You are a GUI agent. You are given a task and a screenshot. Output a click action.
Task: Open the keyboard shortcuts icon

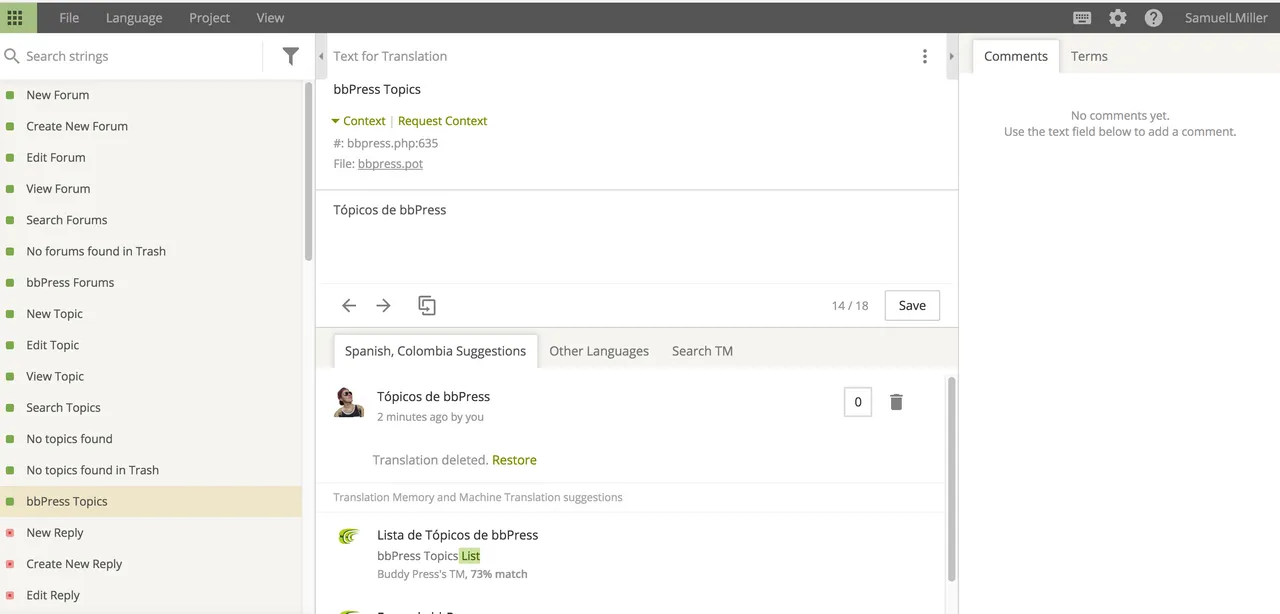1081,18
